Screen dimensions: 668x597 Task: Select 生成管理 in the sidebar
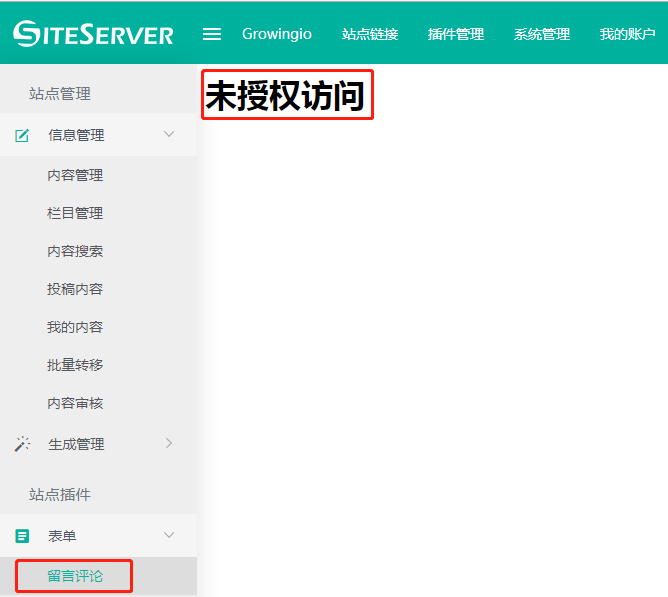coord(76,444)
